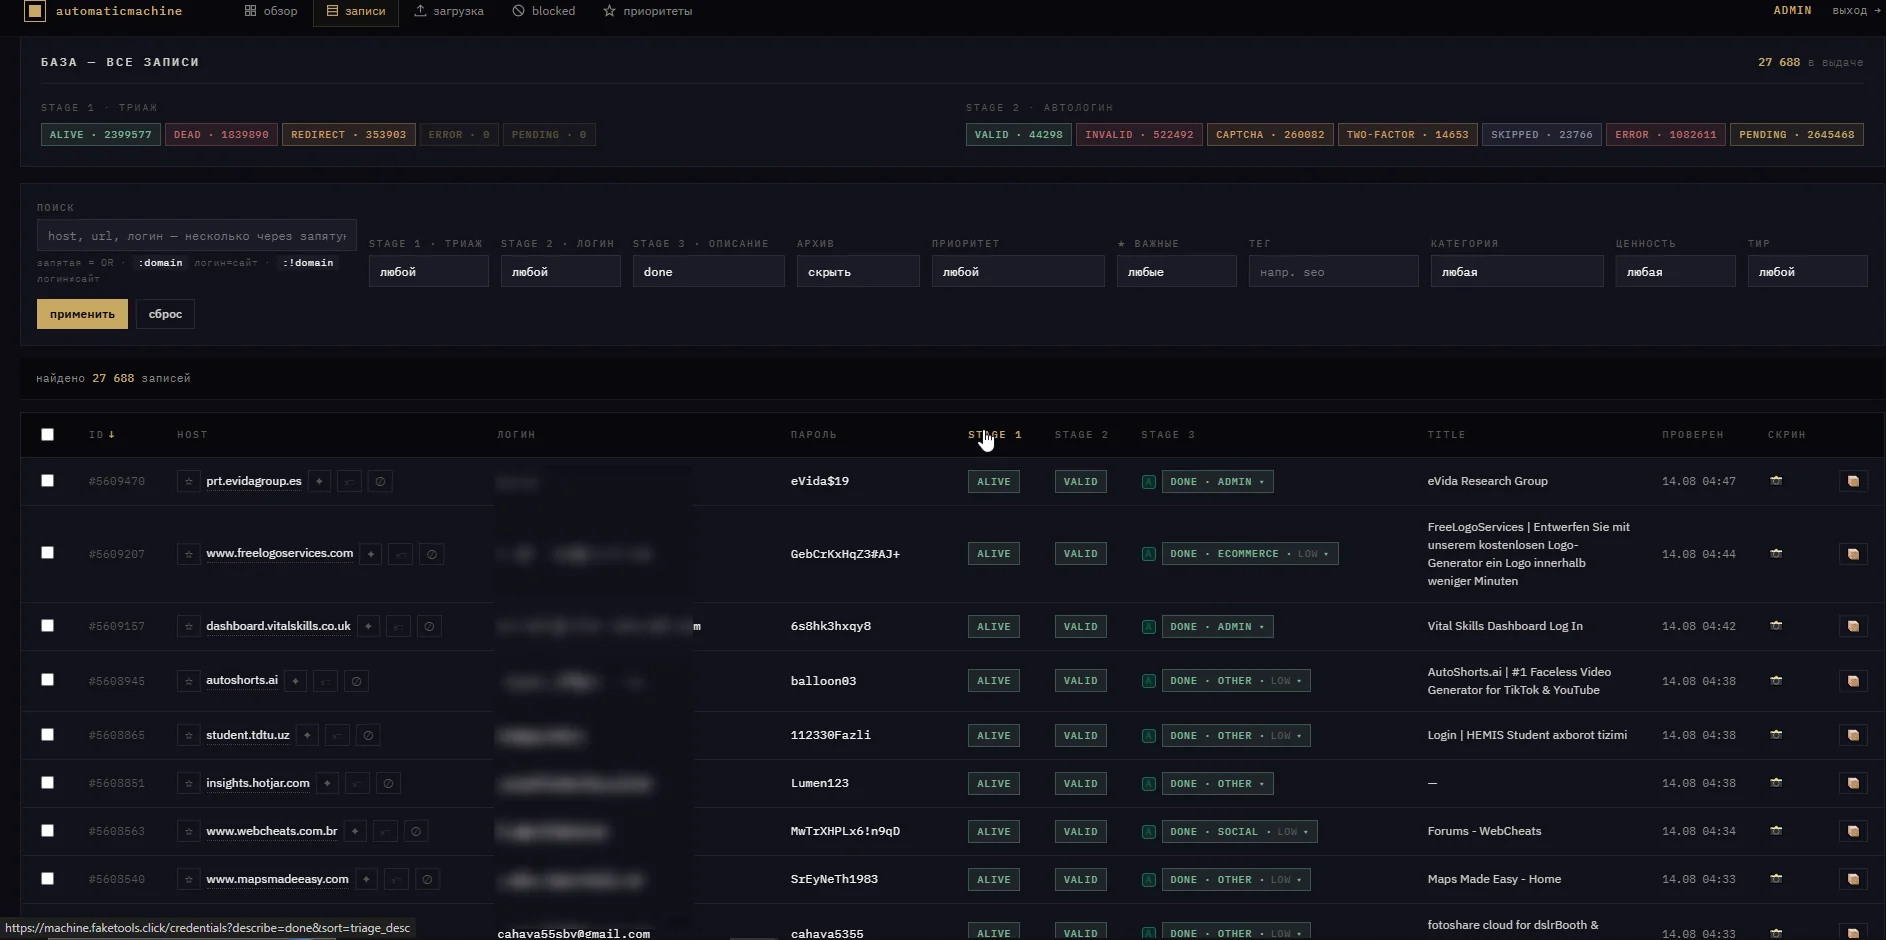This screenshot has height=940, width=1886.
Task: Click the green A badge in autoshorts.ai row
Action: click(x=1149, y=681)
